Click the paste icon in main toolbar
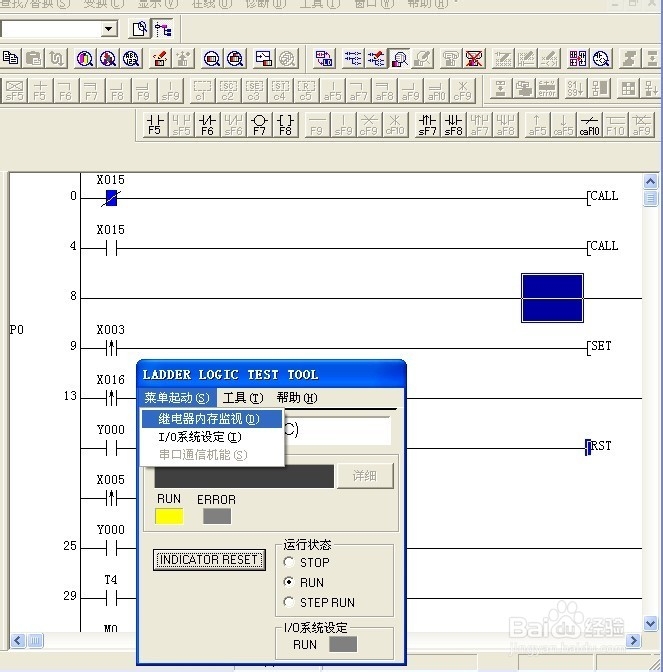The height and width of the screenshot is (672, 663). (x=33, y=58)
